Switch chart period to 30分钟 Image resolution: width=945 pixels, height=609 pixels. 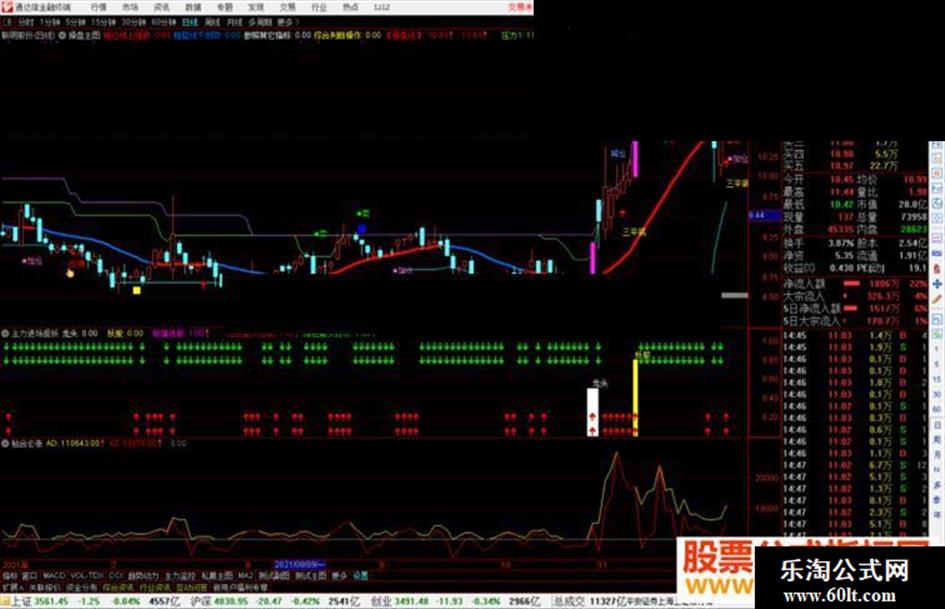pos(134,22)
